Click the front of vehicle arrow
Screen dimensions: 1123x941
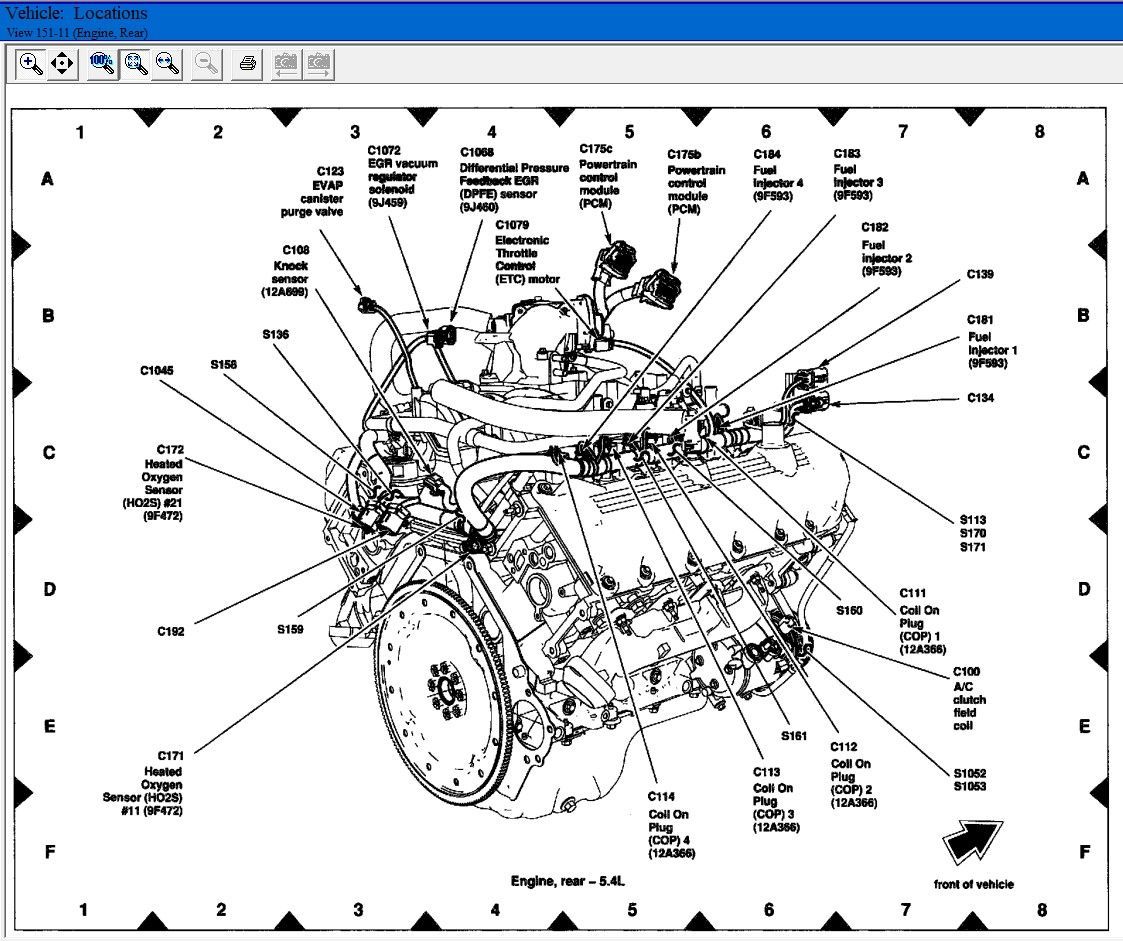coord(972,843)
